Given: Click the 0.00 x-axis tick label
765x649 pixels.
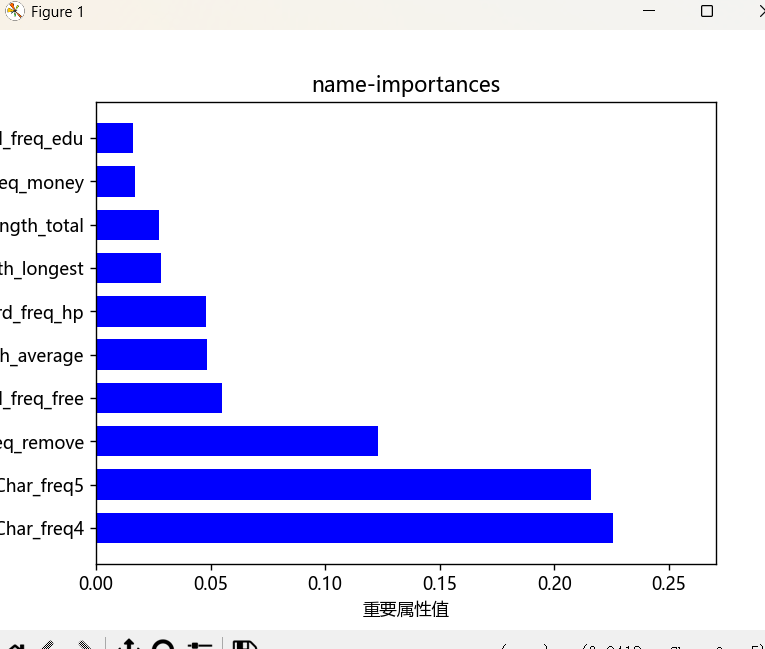Looking at the screenshot, I should click(x=96, y=583).
